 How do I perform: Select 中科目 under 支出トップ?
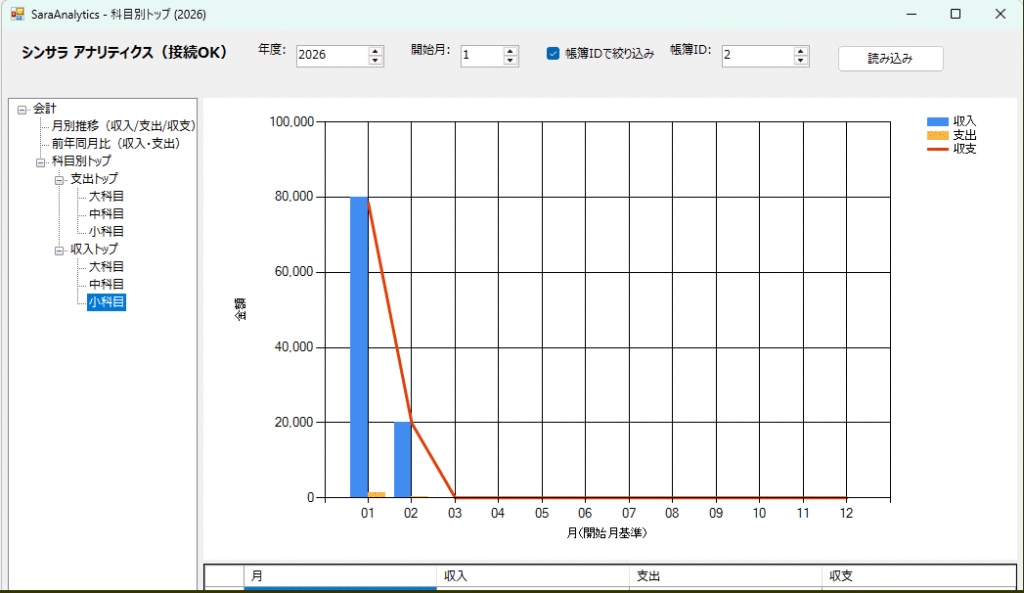coord(106,214)
